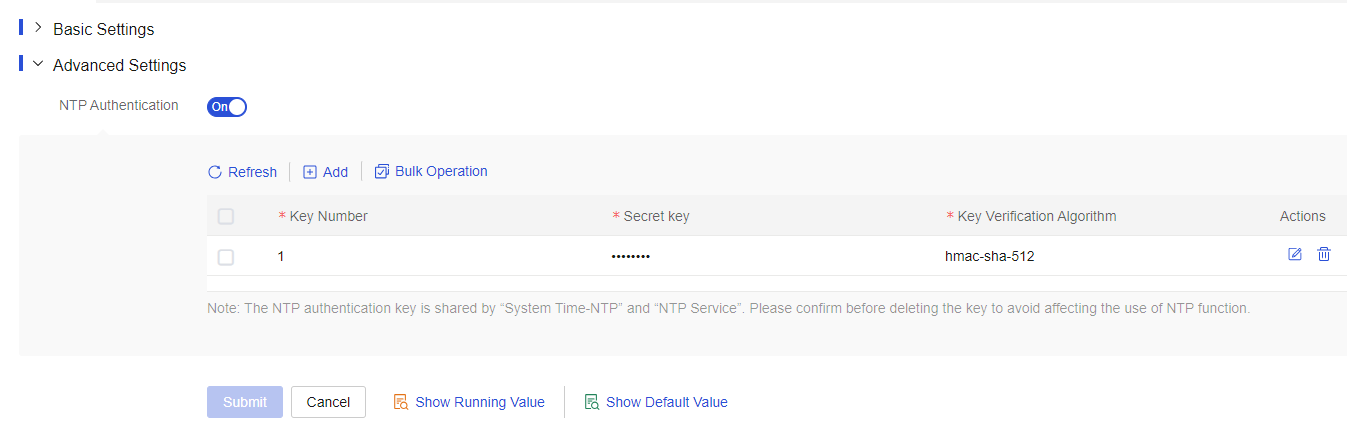1347x438 pixels.
Task: Click the Submit button
Action: coord(245,402)
